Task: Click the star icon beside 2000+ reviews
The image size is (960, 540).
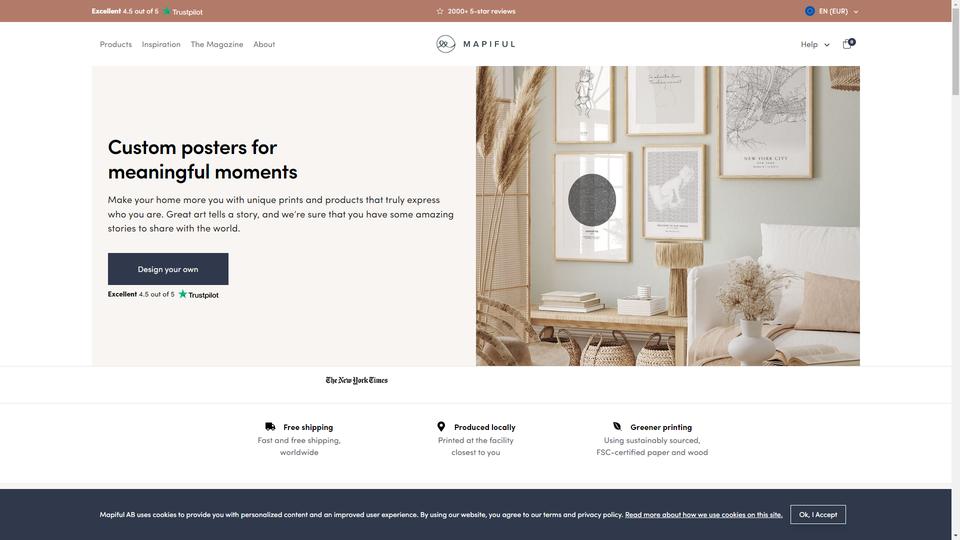Action: click(440, 11)
